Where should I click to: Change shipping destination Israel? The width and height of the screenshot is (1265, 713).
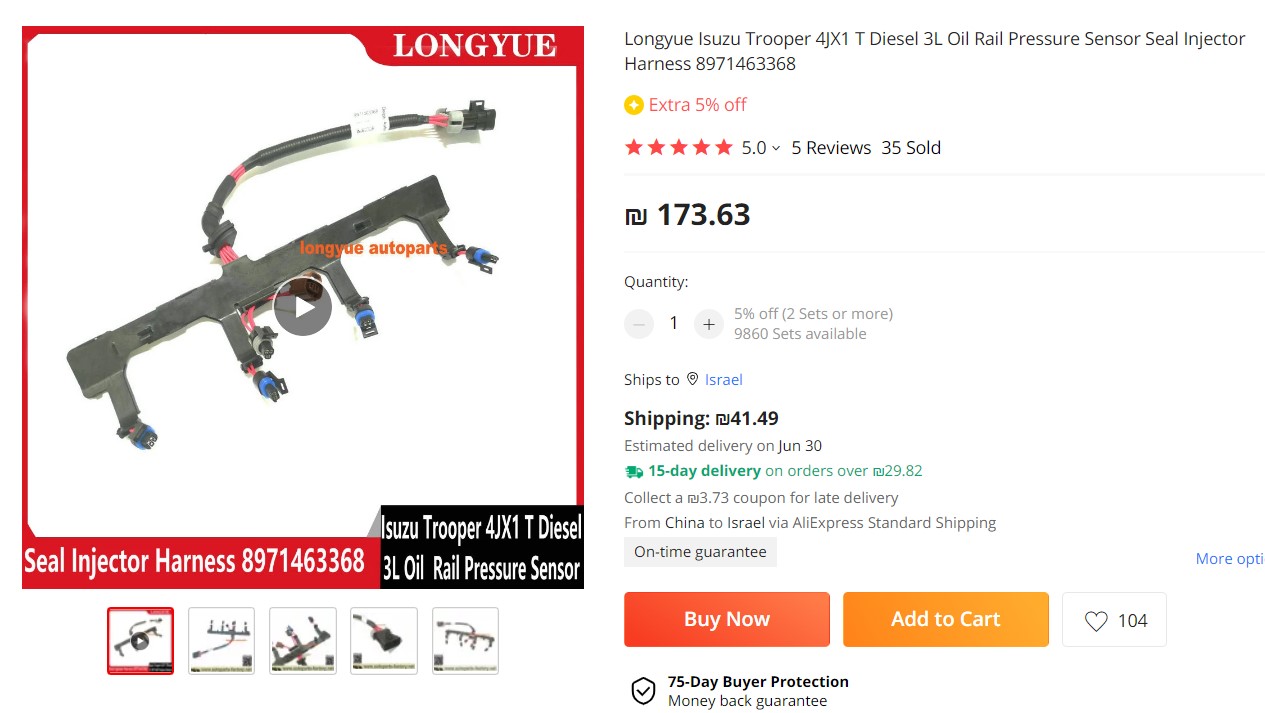click(x=724, y=379)
